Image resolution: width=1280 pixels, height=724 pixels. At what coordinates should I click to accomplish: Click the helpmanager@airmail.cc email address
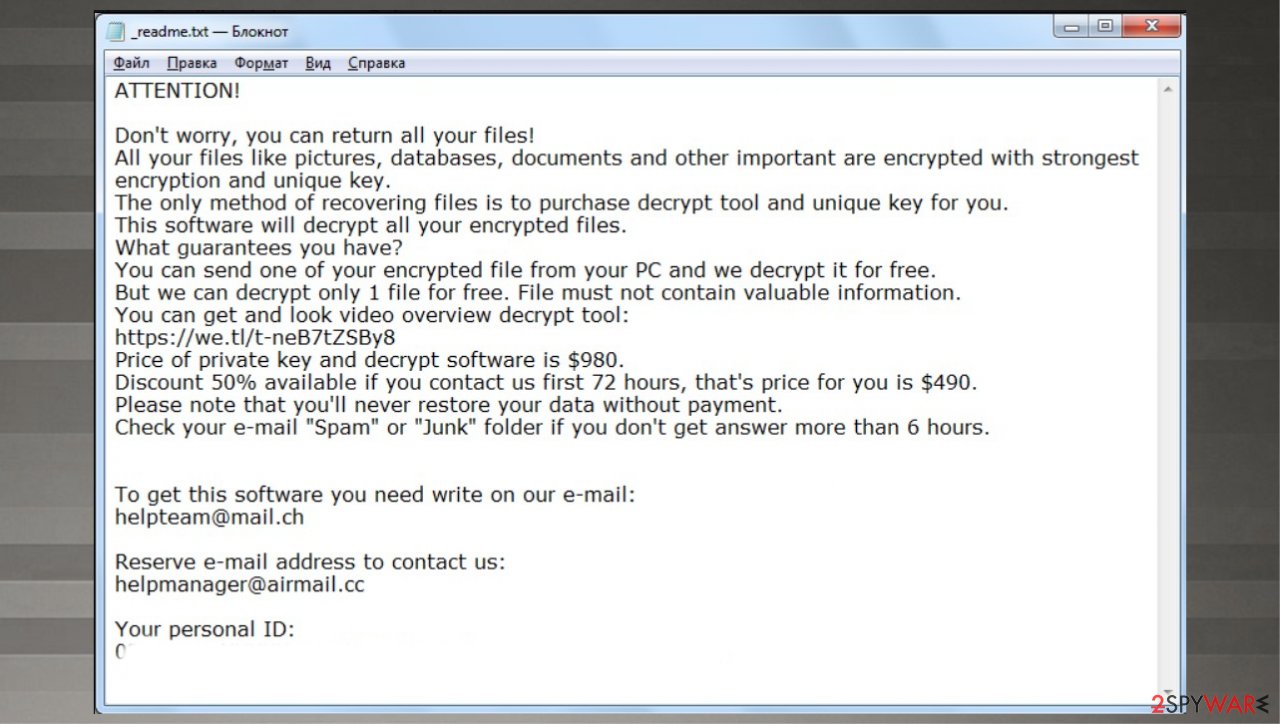240,585
